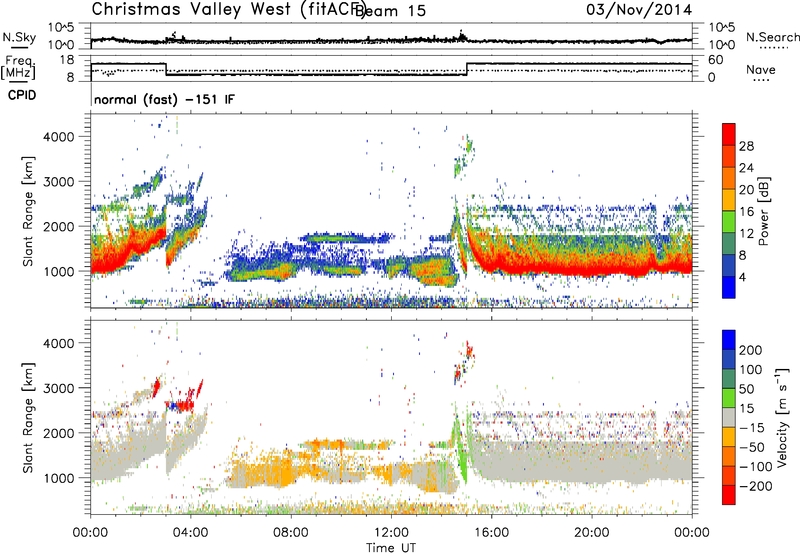The width and height of the screenshot is (800, 554).
Task: Click 'Slant Range [km]' label of power panel
Action: coord(28,211)
